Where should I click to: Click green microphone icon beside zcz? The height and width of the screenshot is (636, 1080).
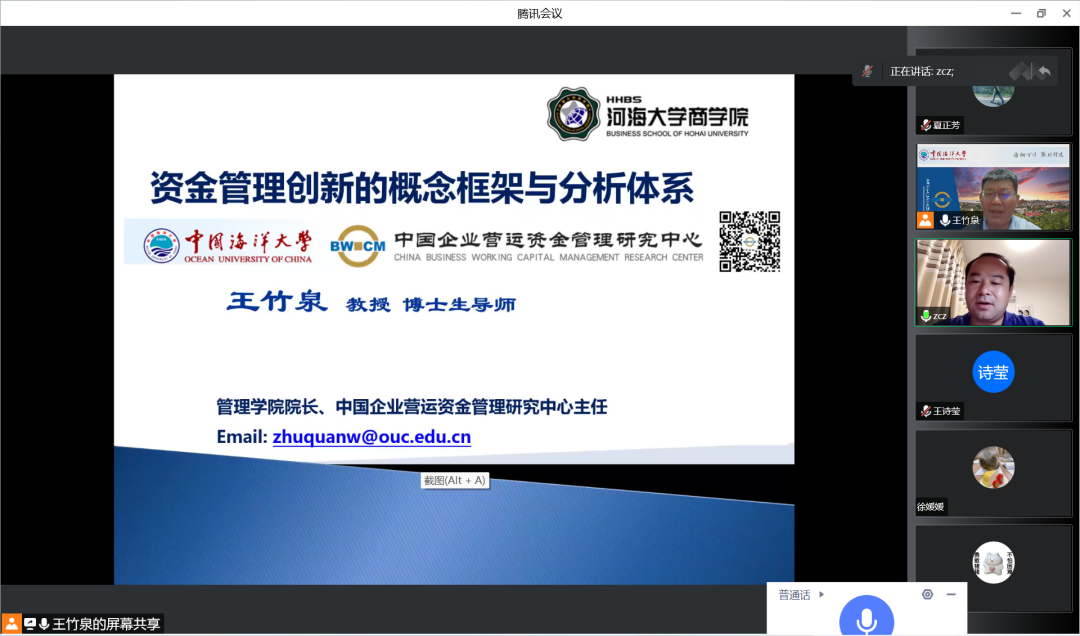(926, 316)
